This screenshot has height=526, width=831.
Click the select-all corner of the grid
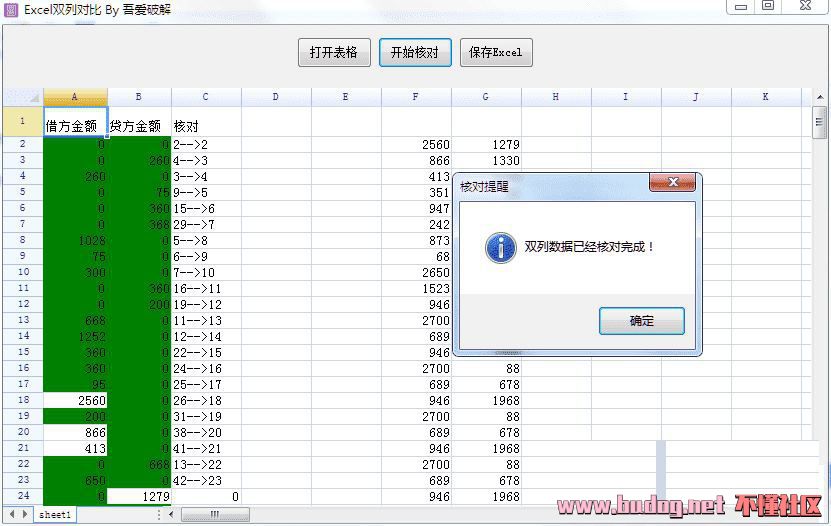click(x=23, y=97)
